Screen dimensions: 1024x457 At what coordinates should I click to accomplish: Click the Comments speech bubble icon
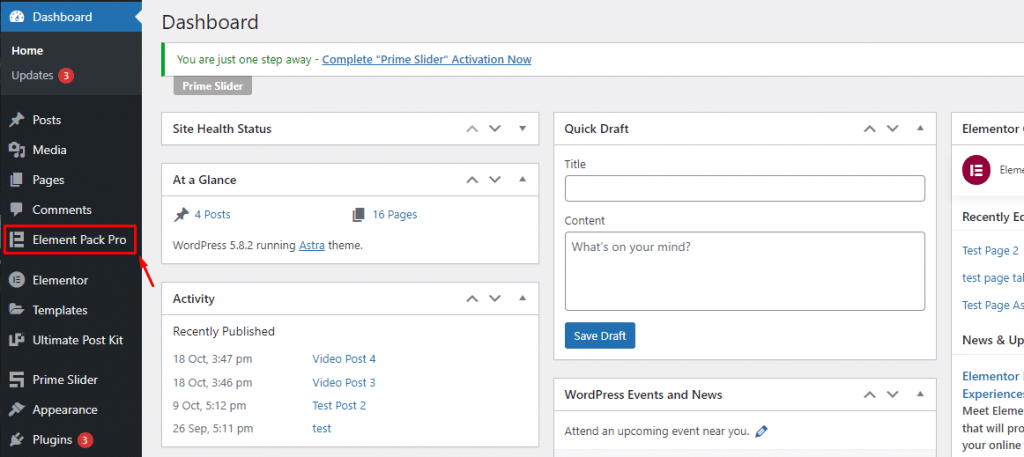[17, 210]
